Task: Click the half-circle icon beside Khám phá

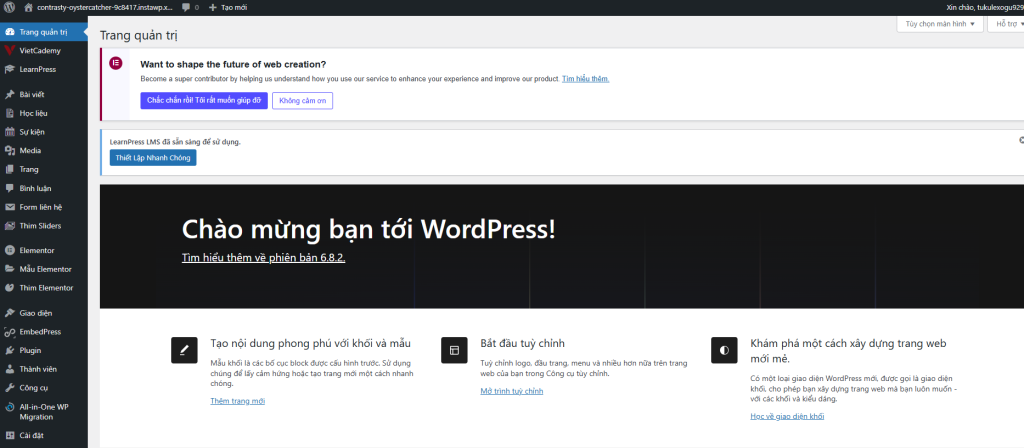Action: [x=724, y=350]
